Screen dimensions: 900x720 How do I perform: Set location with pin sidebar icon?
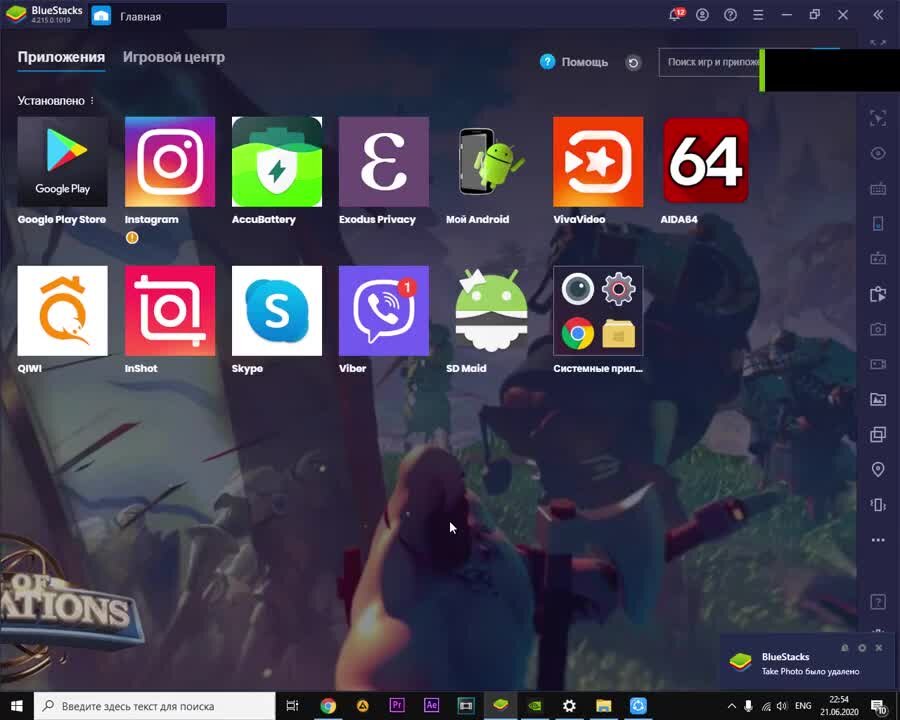click(878, 470)
